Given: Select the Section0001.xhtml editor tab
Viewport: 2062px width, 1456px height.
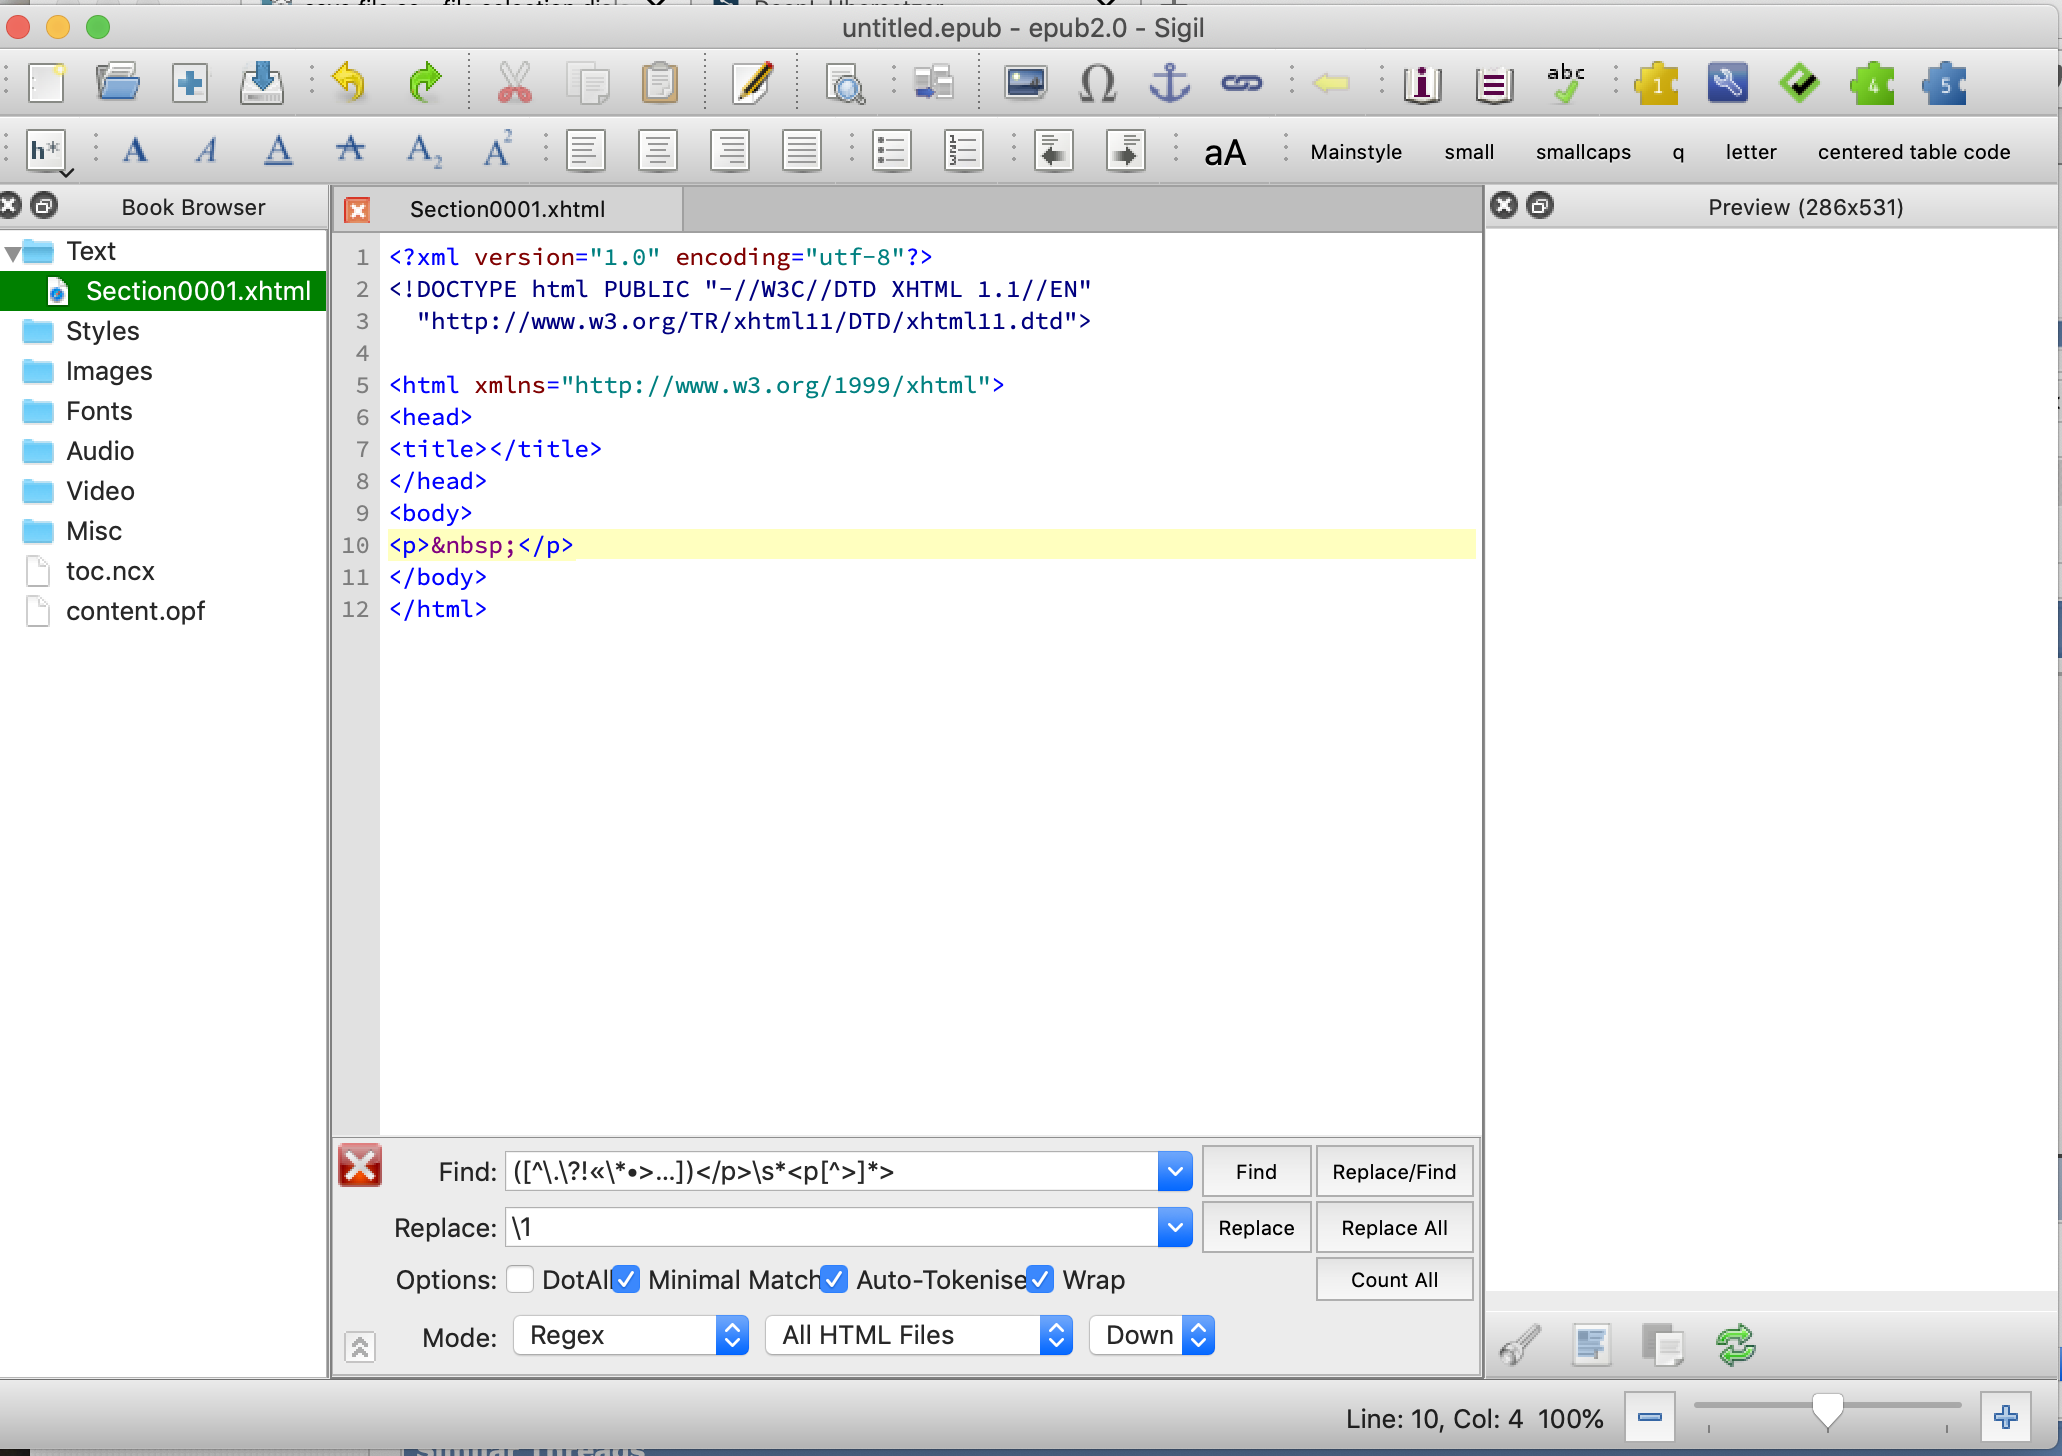Looking at the screenshot, I should coord(507,209).
